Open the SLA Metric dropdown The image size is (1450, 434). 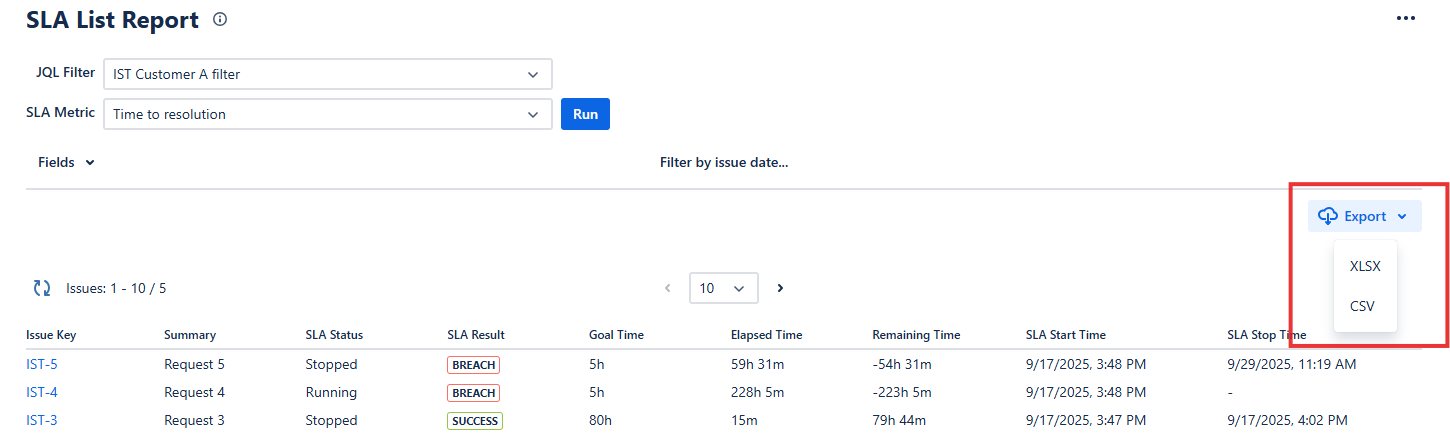click(x=328, y=114)
